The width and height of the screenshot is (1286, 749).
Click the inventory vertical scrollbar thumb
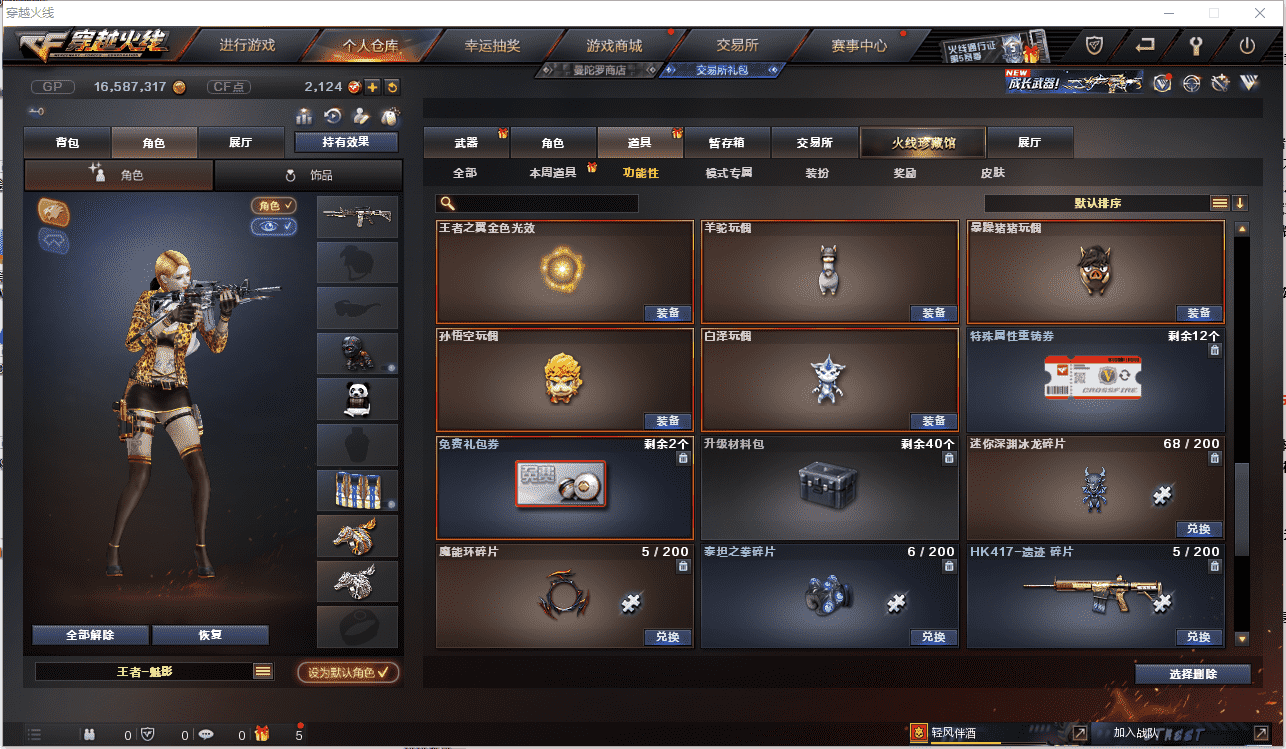(1242, 508)
